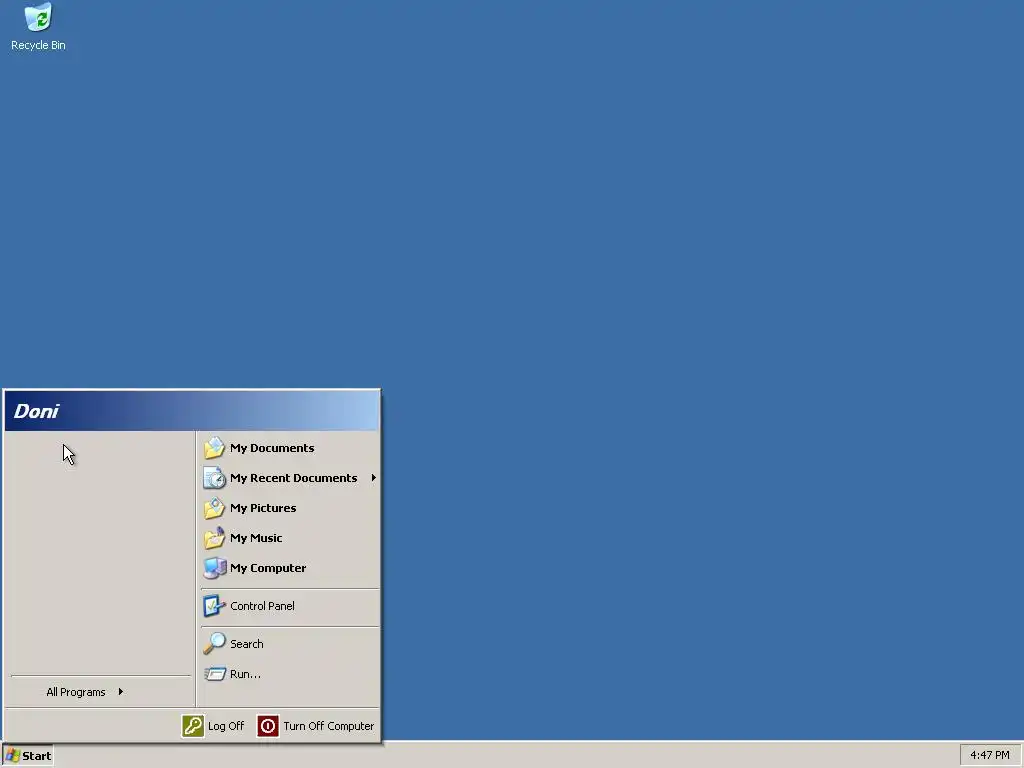The height and width of the screenshot is (768, 1024).
Task: Click the My Pictures folder icon
Action: [214, 508]
